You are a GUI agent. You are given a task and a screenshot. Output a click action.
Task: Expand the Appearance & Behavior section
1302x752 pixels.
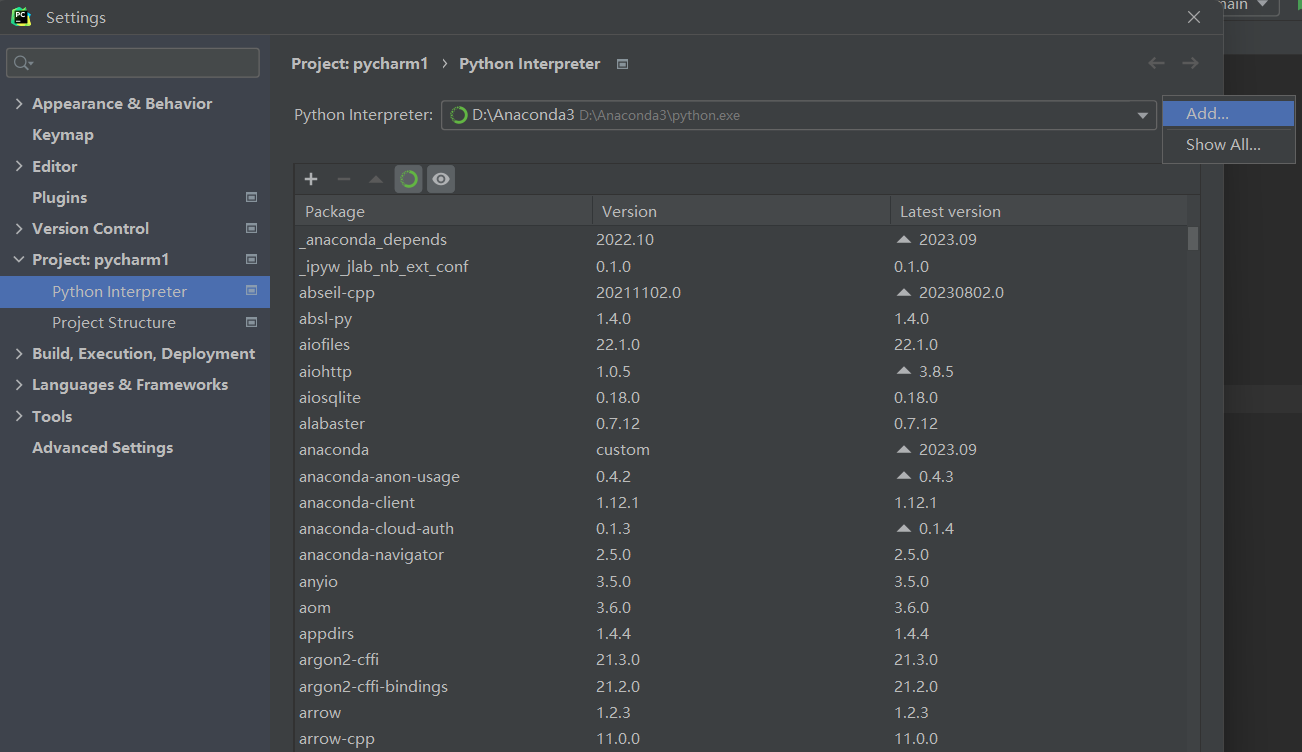[19, 104]
